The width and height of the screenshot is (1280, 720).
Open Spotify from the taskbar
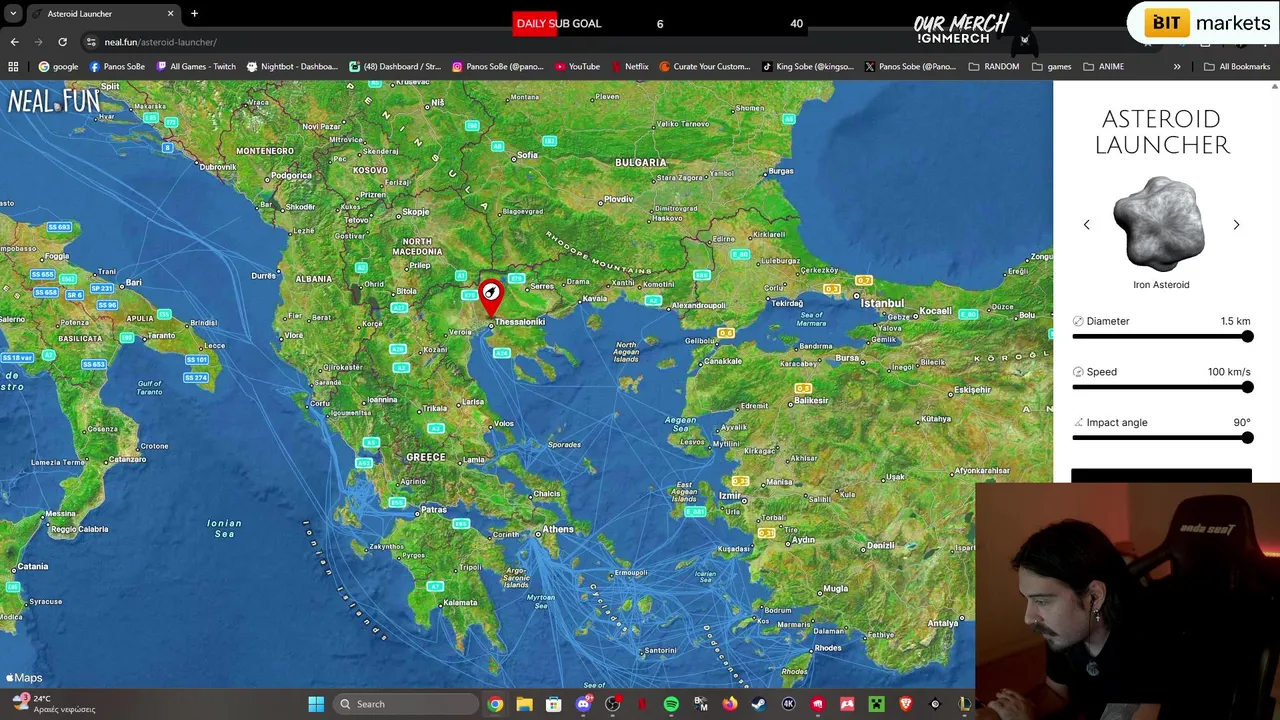pyautogui.click(x=671, y=704)
